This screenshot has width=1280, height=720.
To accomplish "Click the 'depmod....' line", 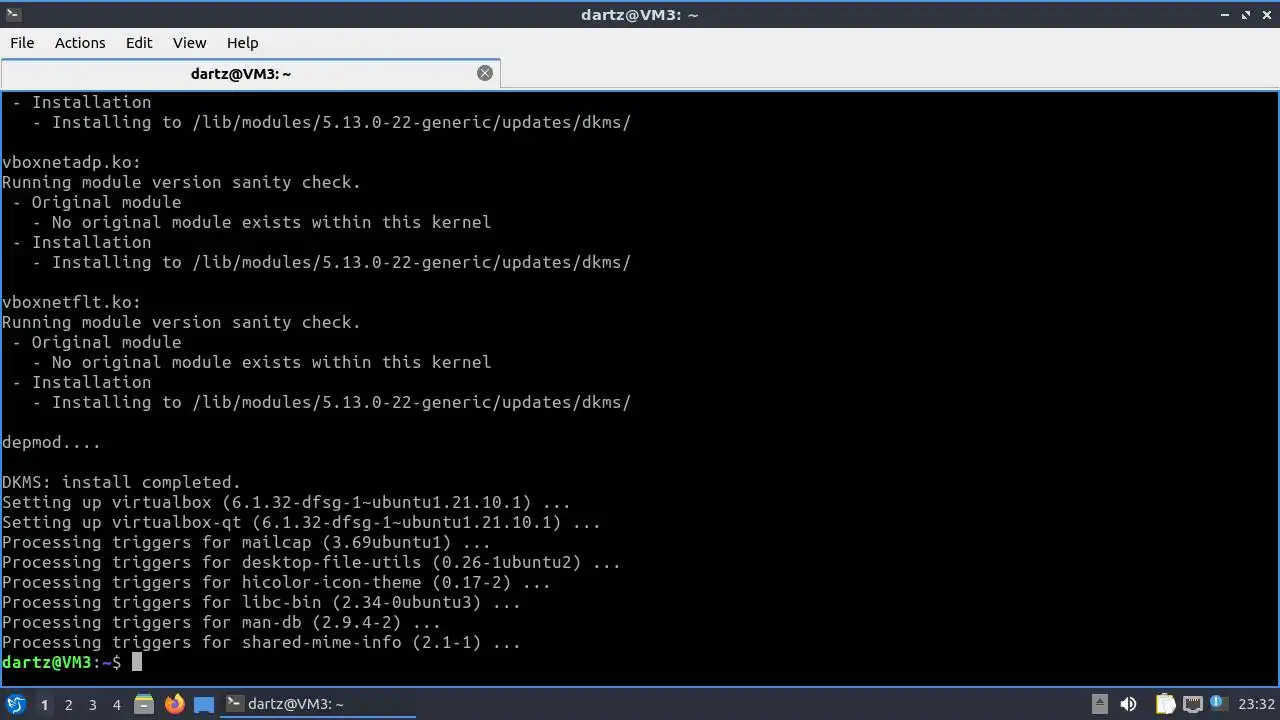I will coord(51,442).
